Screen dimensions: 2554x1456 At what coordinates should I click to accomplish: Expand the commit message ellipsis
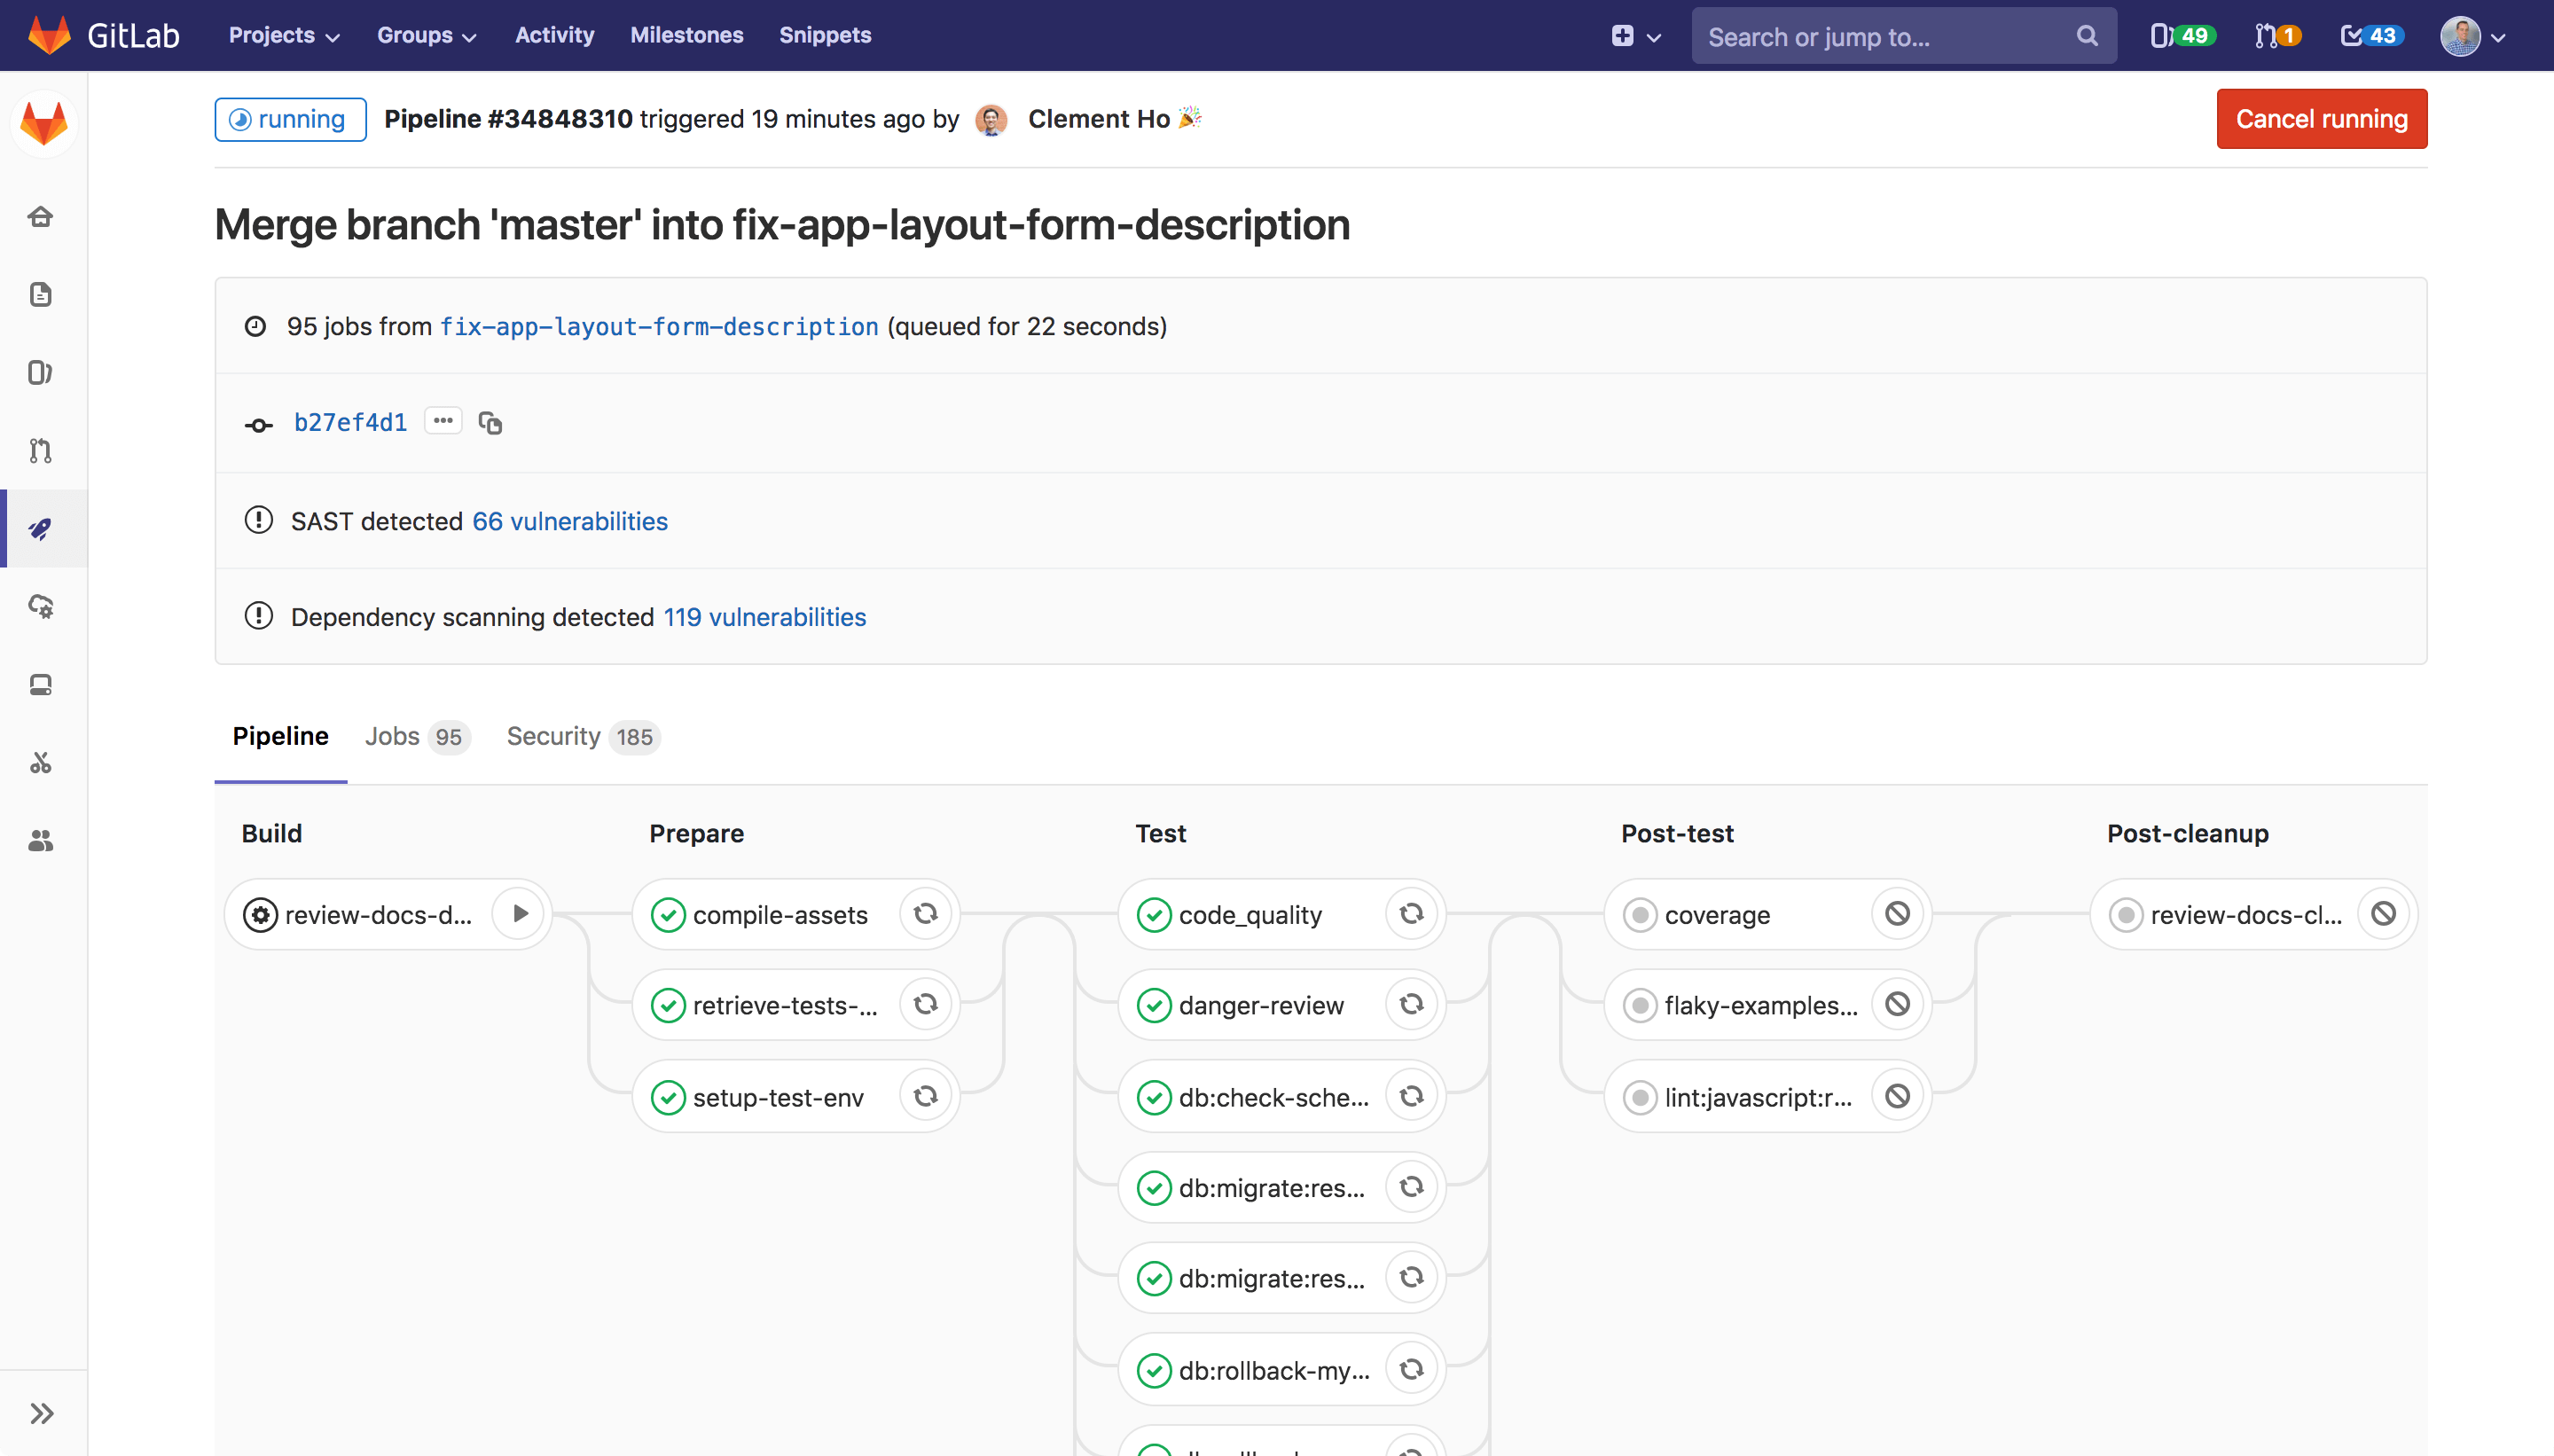[443, 421]
